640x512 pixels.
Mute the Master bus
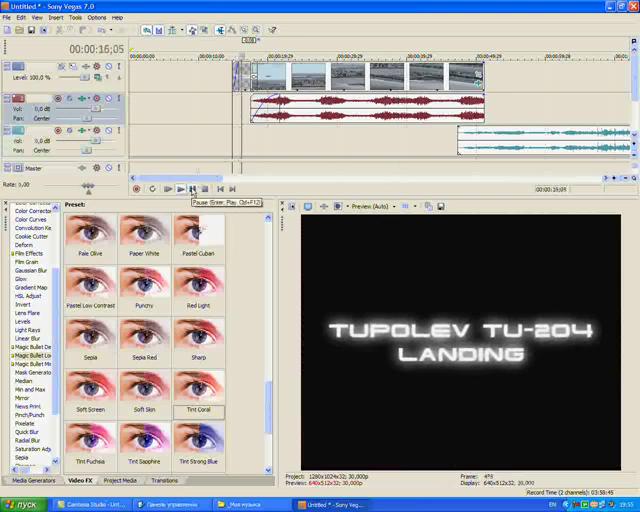109,168
